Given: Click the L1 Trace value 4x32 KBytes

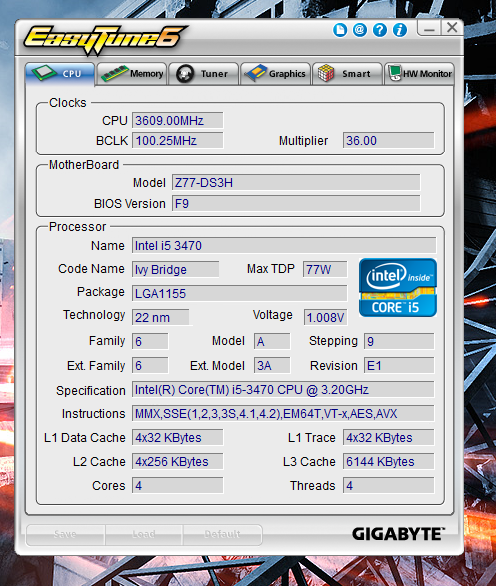Looking at the screenshot, I should click(x=389, y=438).
